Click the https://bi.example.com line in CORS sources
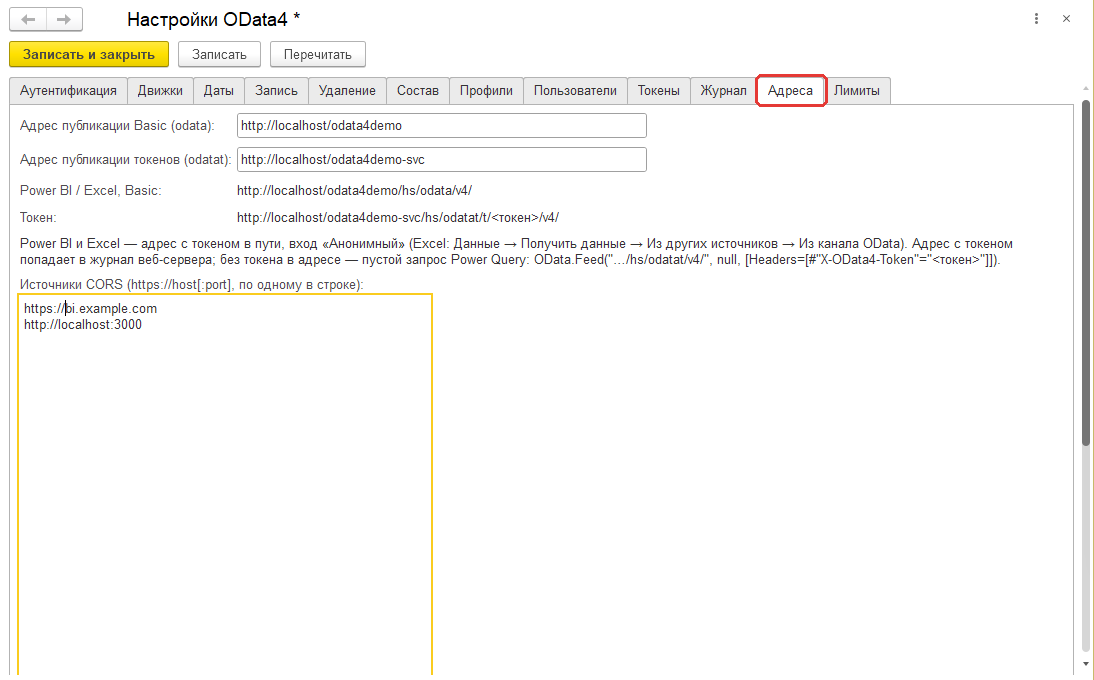The image size is (1094, 680). 91,308
